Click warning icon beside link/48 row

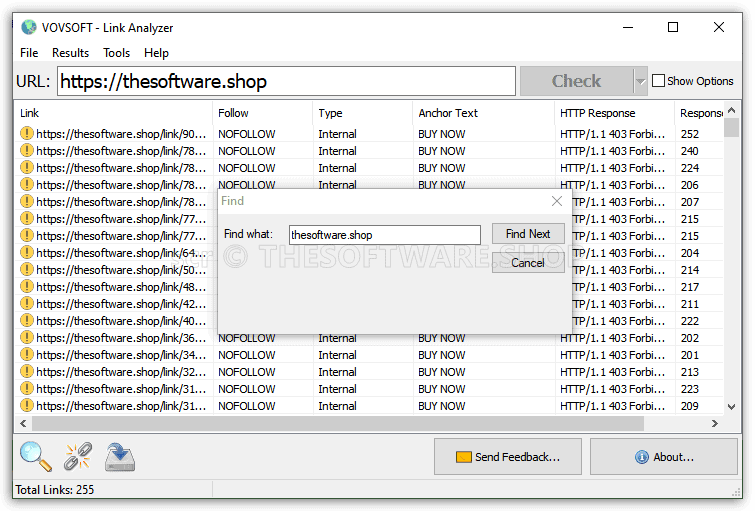point(26,287)
